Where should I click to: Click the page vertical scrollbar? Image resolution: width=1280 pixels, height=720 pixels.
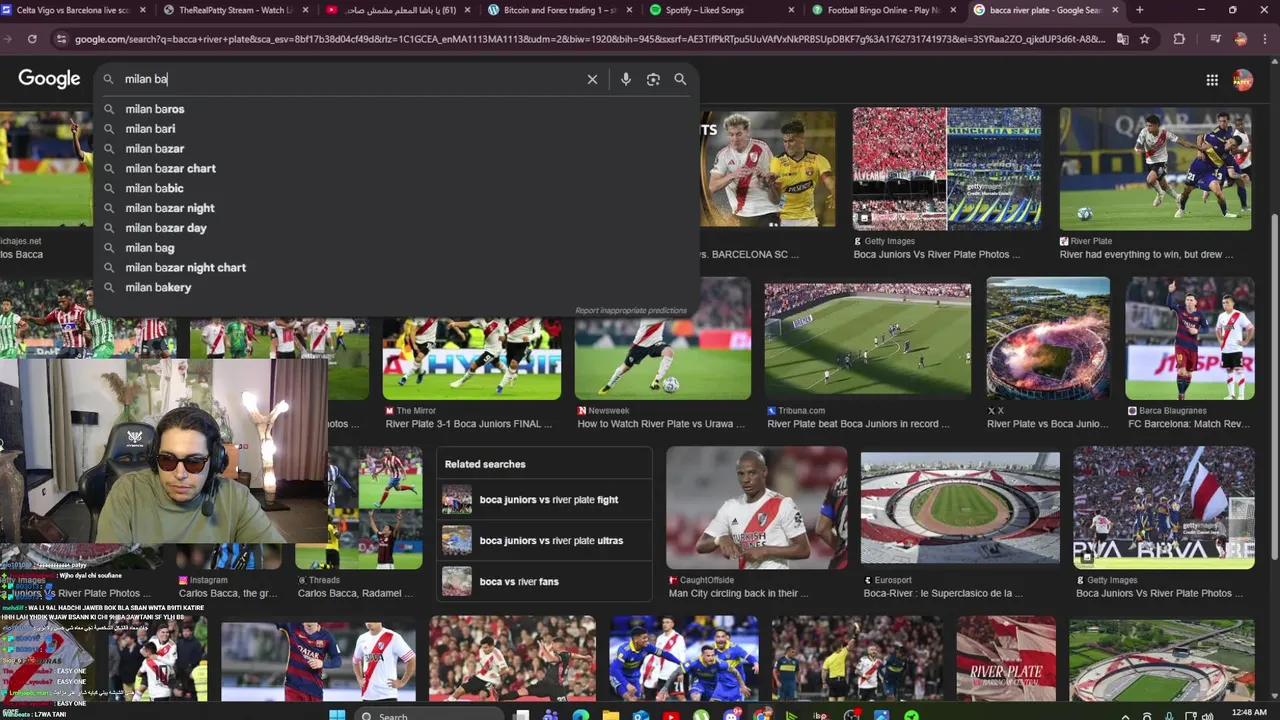(x=1274, y=388)
